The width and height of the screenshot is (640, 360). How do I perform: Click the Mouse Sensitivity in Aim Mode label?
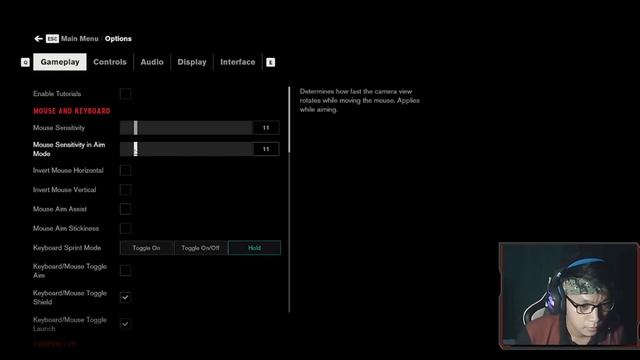click(69, 149)
